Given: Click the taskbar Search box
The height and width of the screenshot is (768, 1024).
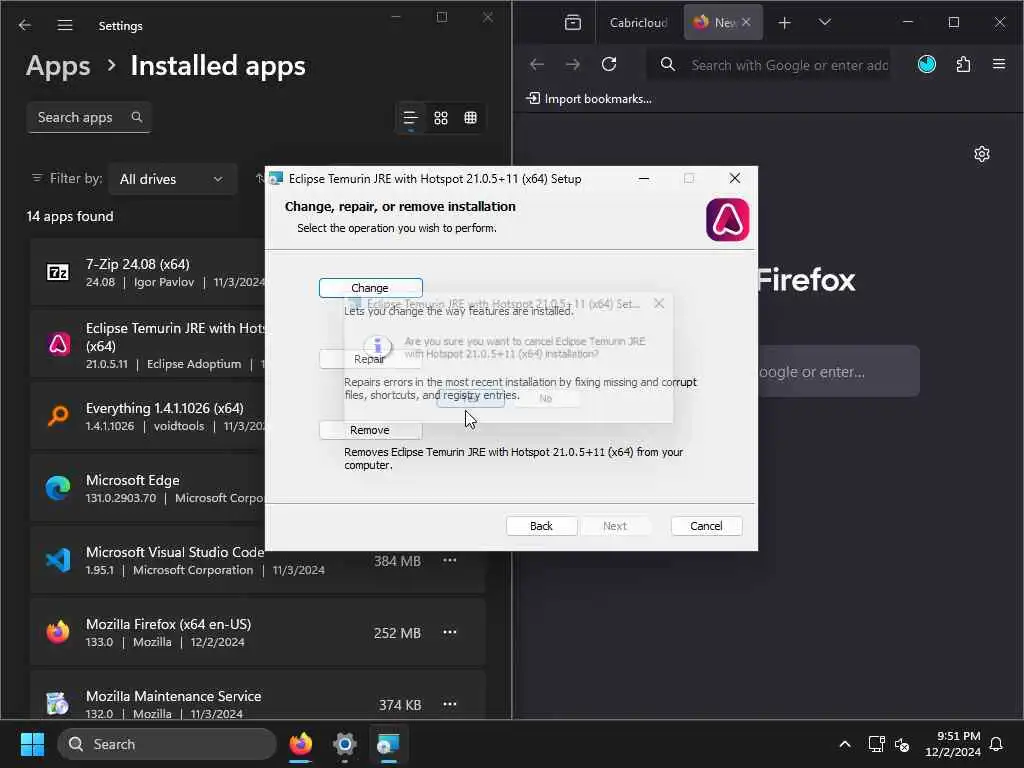Looking at the screenshot, I should [x=167, y=744].
